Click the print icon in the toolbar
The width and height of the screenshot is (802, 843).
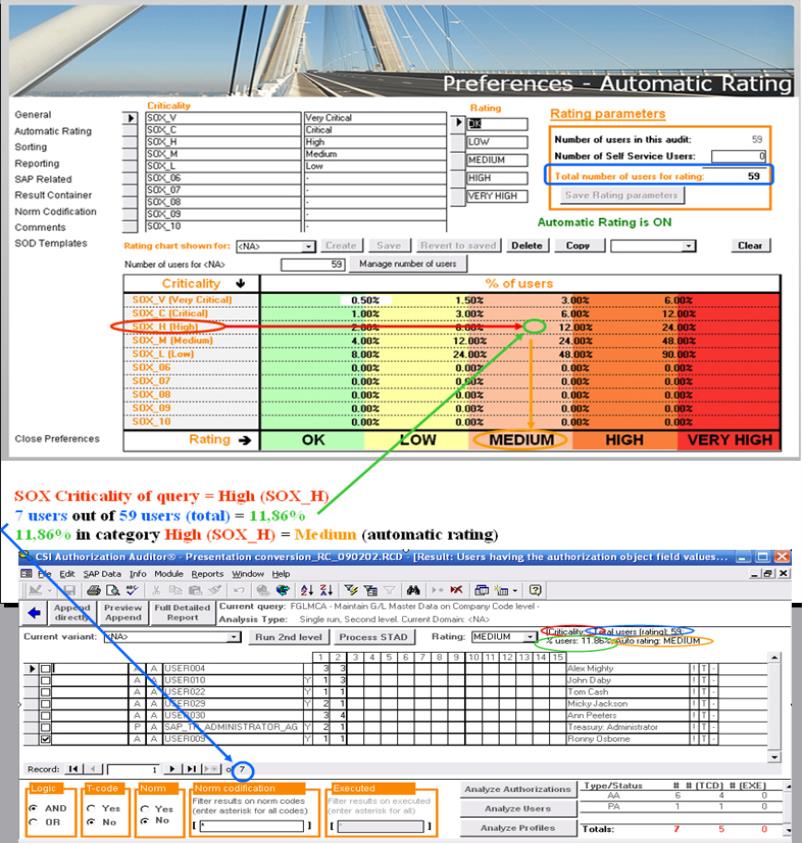[x=94, y=590]
